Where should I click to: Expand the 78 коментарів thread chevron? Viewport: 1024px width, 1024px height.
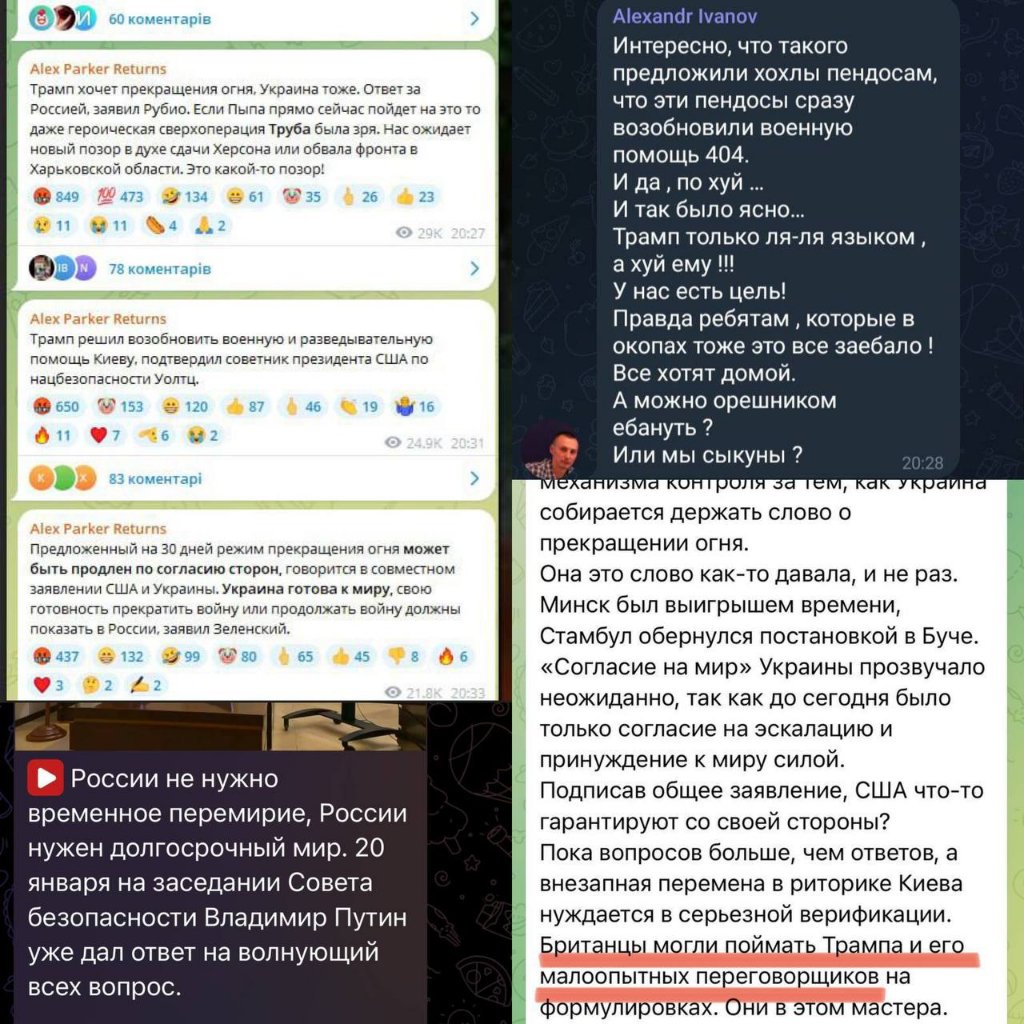tap(475, 268)
